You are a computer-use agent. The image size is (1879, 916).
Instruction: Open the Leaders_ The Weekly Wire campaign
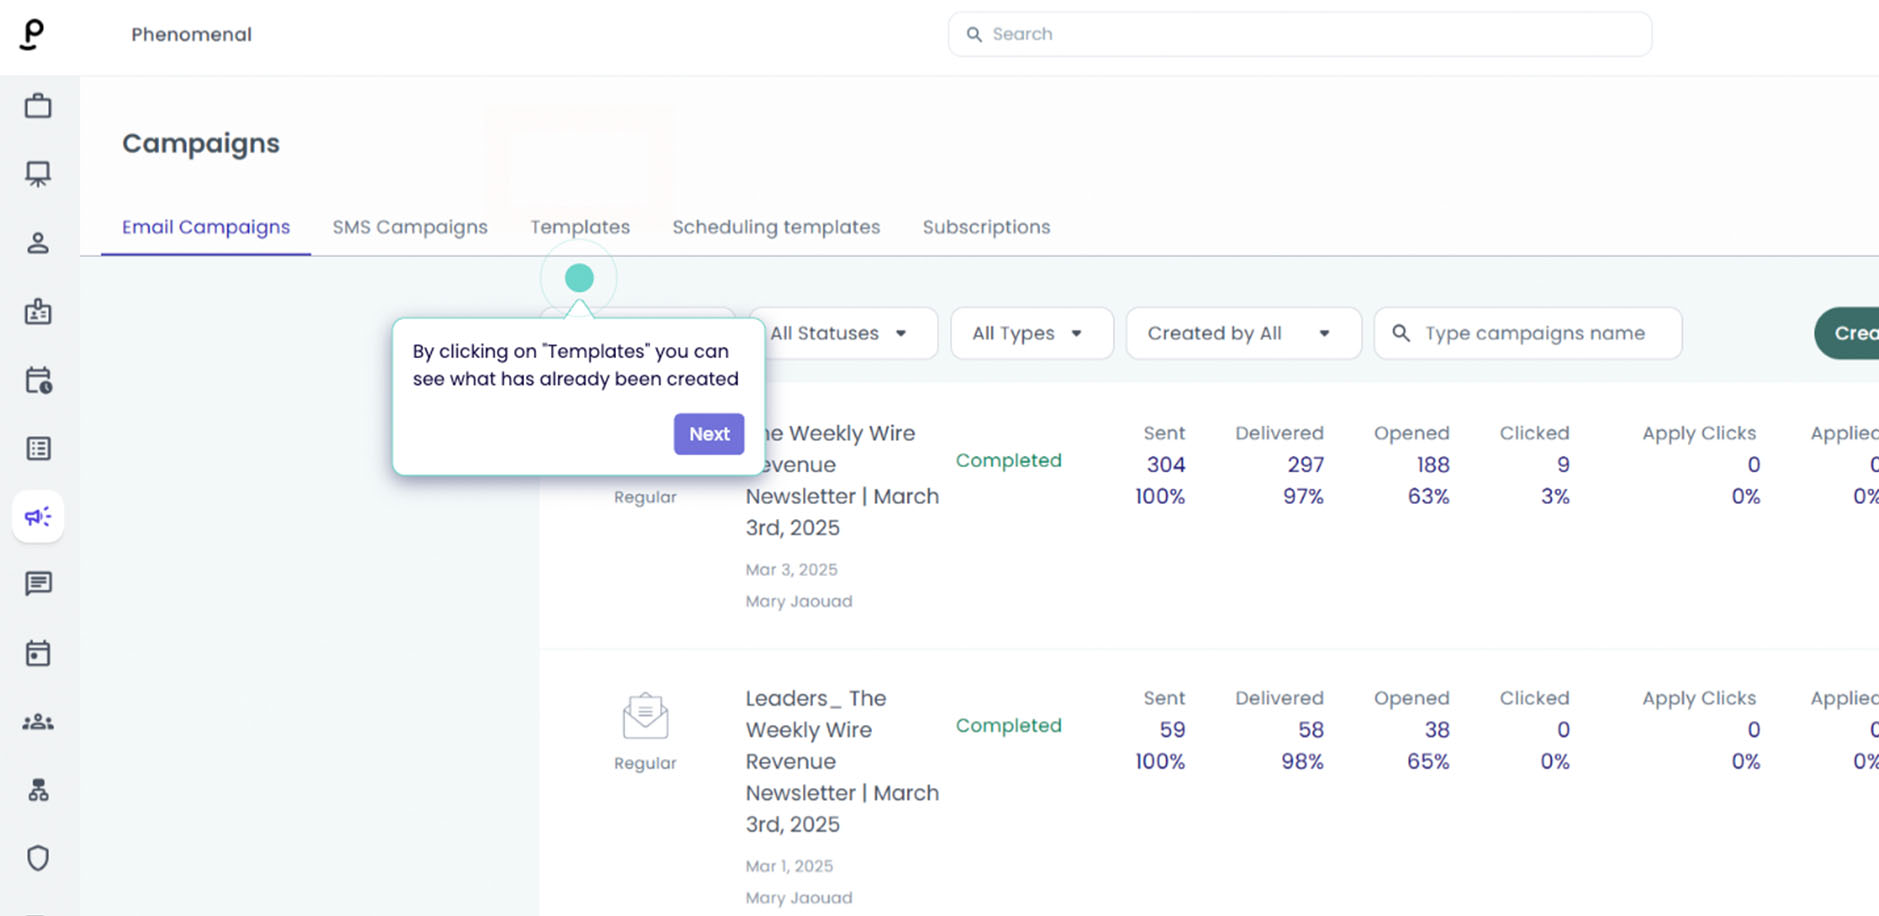coord(842,761)
